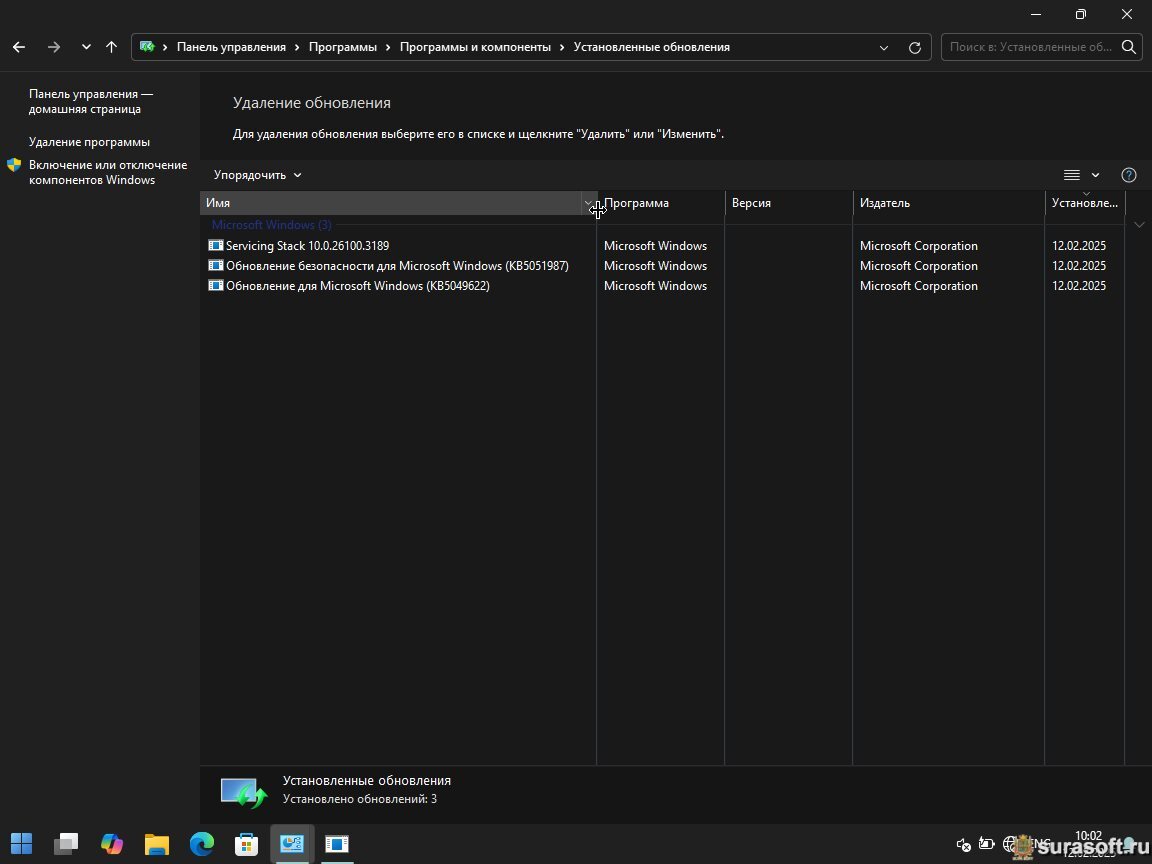Open 'Удаление программы' link

pyautogui.click(x=90, y=142)
